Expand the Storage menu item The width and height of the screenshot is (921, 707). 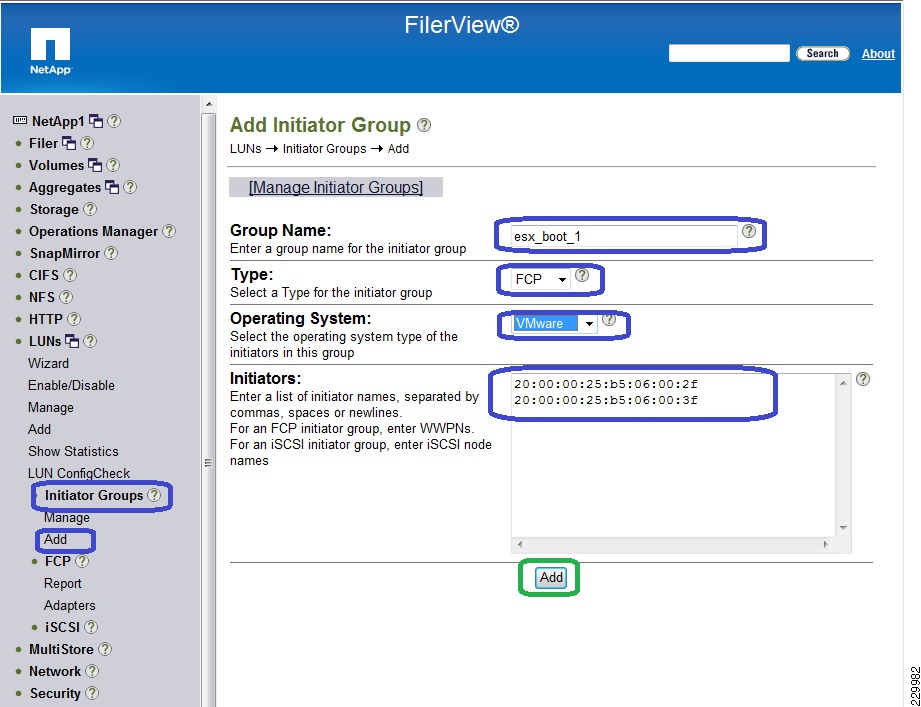pyautogui.click(x=54, y=210)
